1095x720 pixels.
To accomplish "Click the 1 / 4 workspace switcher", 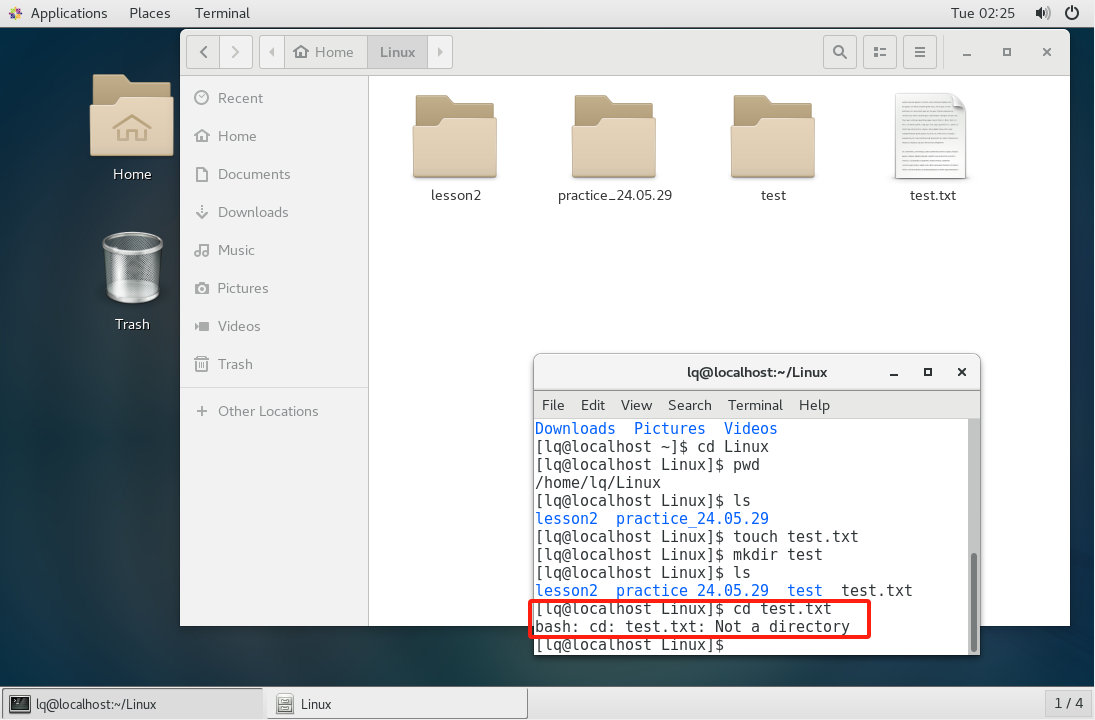I will (1068, 703).
